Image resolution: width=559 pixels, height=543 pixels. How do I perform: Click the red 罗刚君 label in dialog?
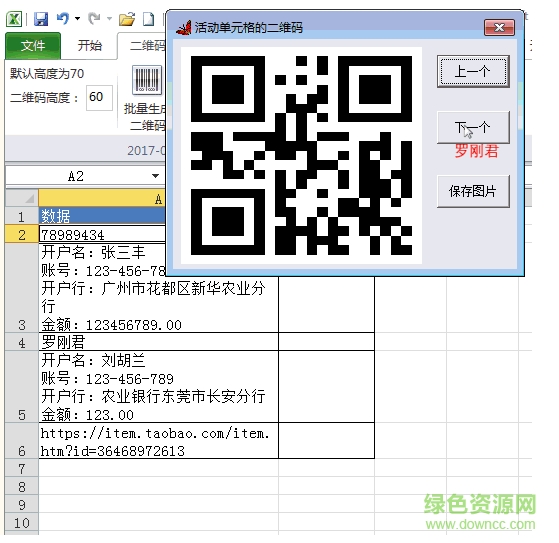476,151
